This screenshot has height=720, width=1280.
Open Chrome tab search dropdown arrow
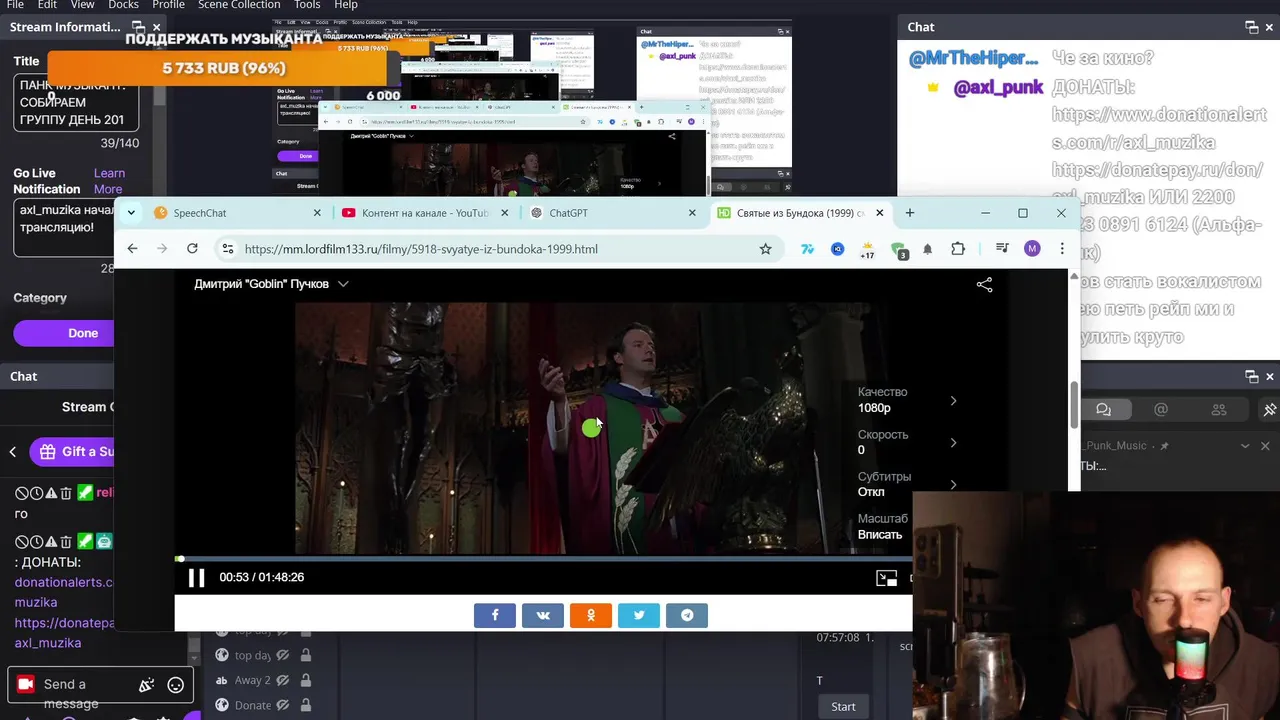click(131, 213)
